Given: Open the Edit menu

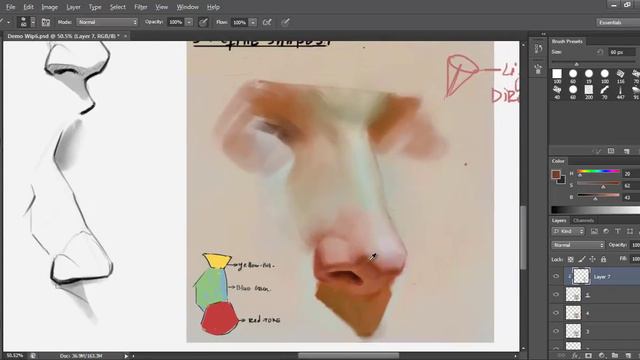Looking at the screenshot, I should 29,7.
